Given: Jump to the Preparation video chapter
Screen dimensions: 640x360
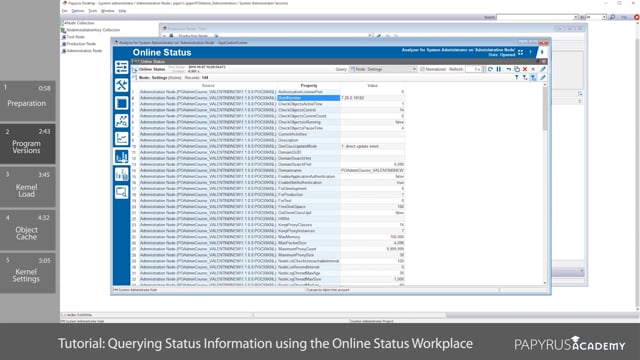Looking at the screenshot, I should (x=27, y=100).
